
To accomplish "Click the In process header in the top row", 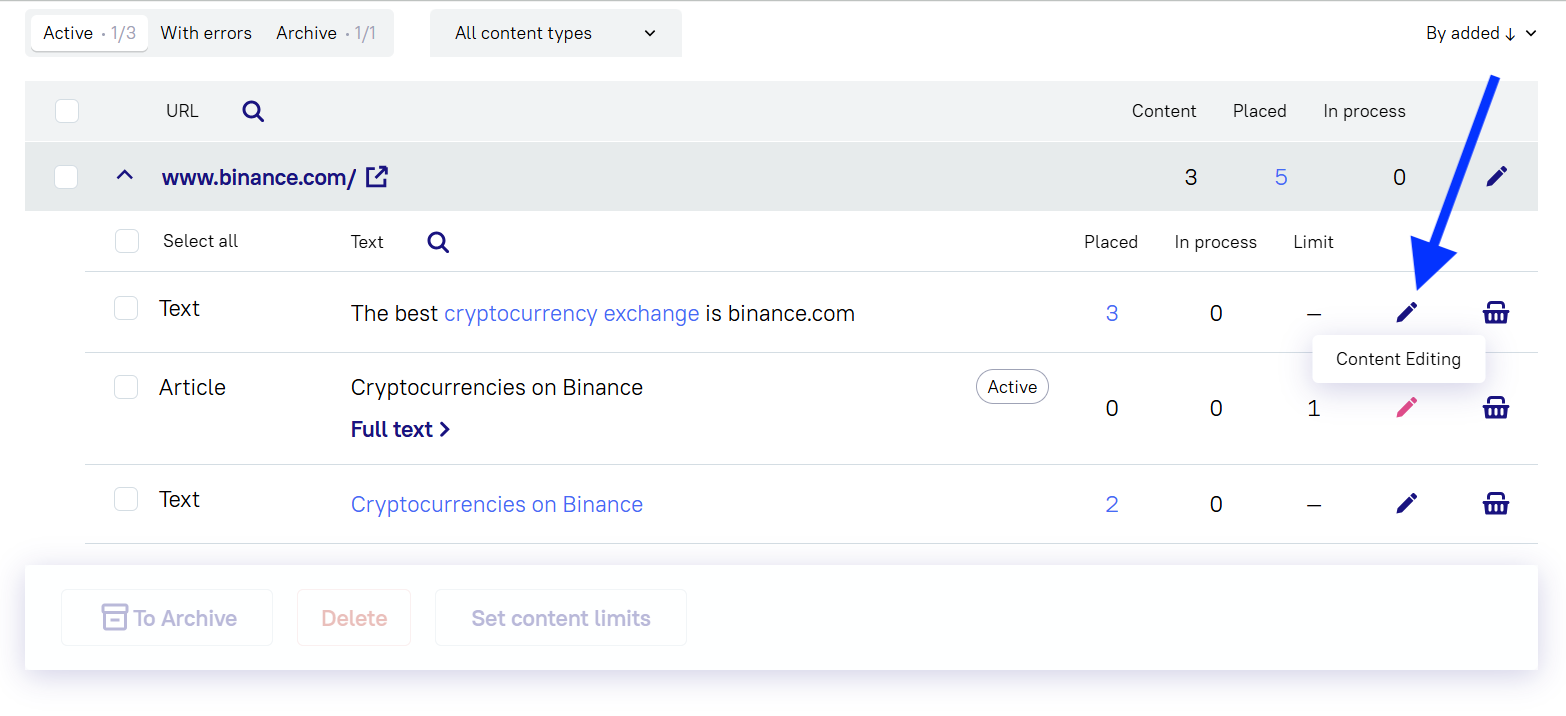I will [1364, 111].
